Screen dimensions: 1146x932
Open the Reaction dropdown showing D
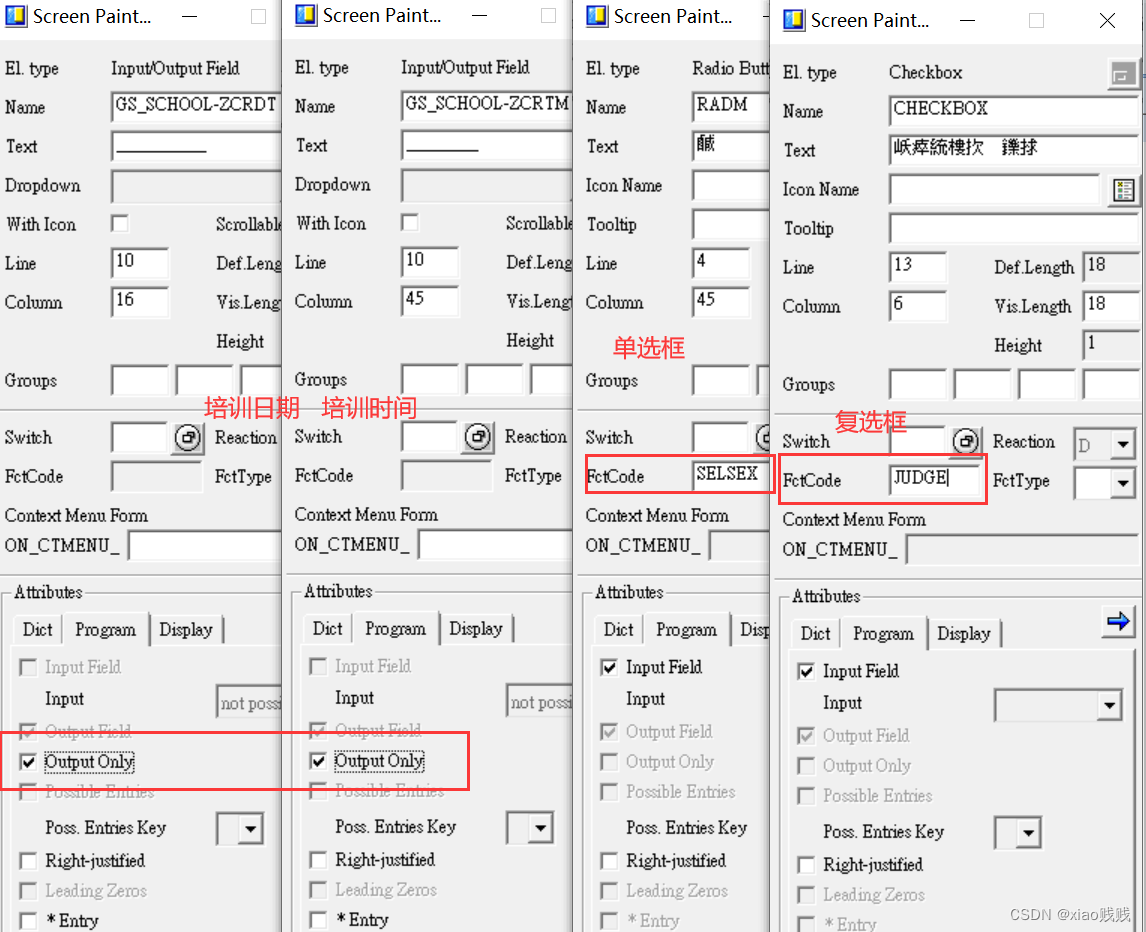(x=1103, y=442)
